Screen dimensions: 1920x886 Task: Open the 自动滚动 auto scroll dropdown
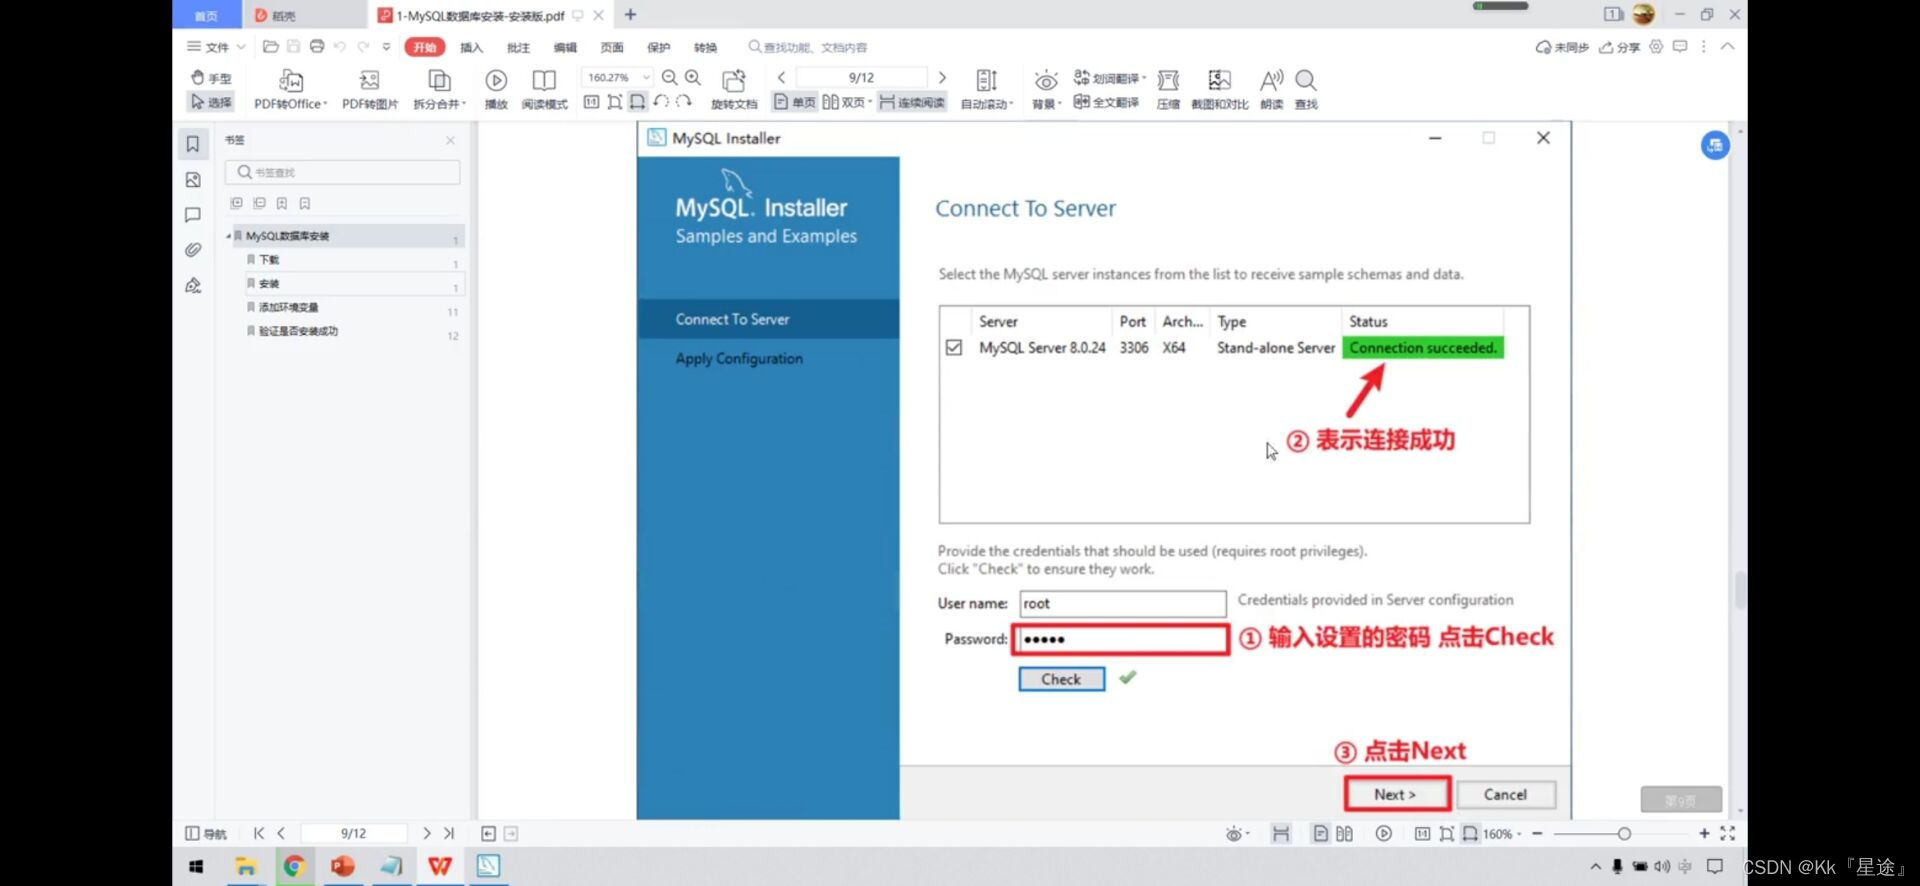click(987, 89)
